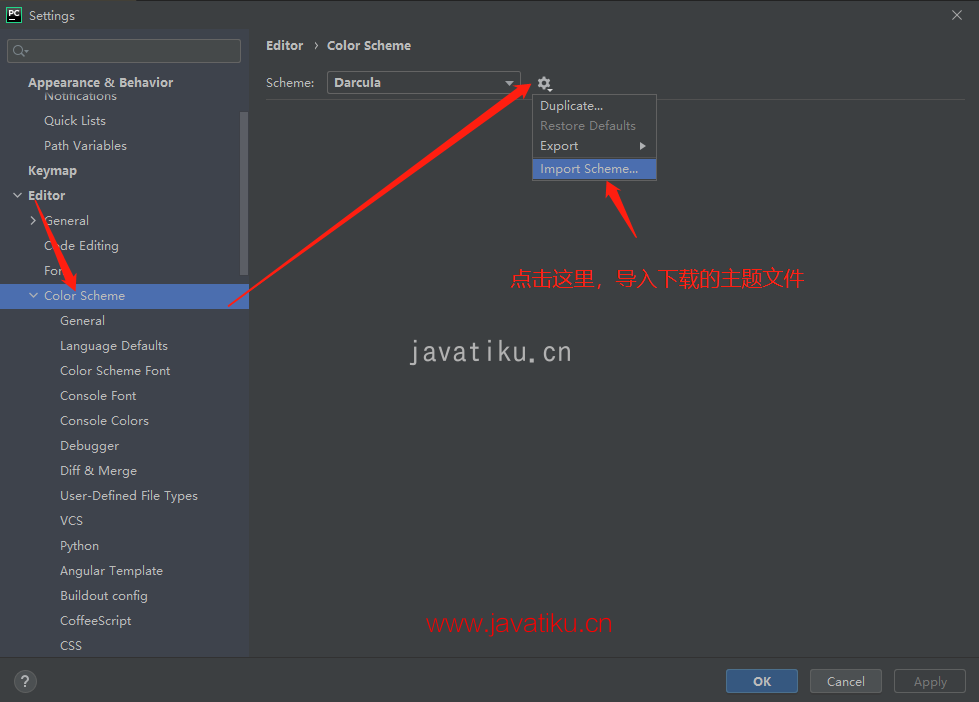Go to Language Defaults settings

pos(114,346)
